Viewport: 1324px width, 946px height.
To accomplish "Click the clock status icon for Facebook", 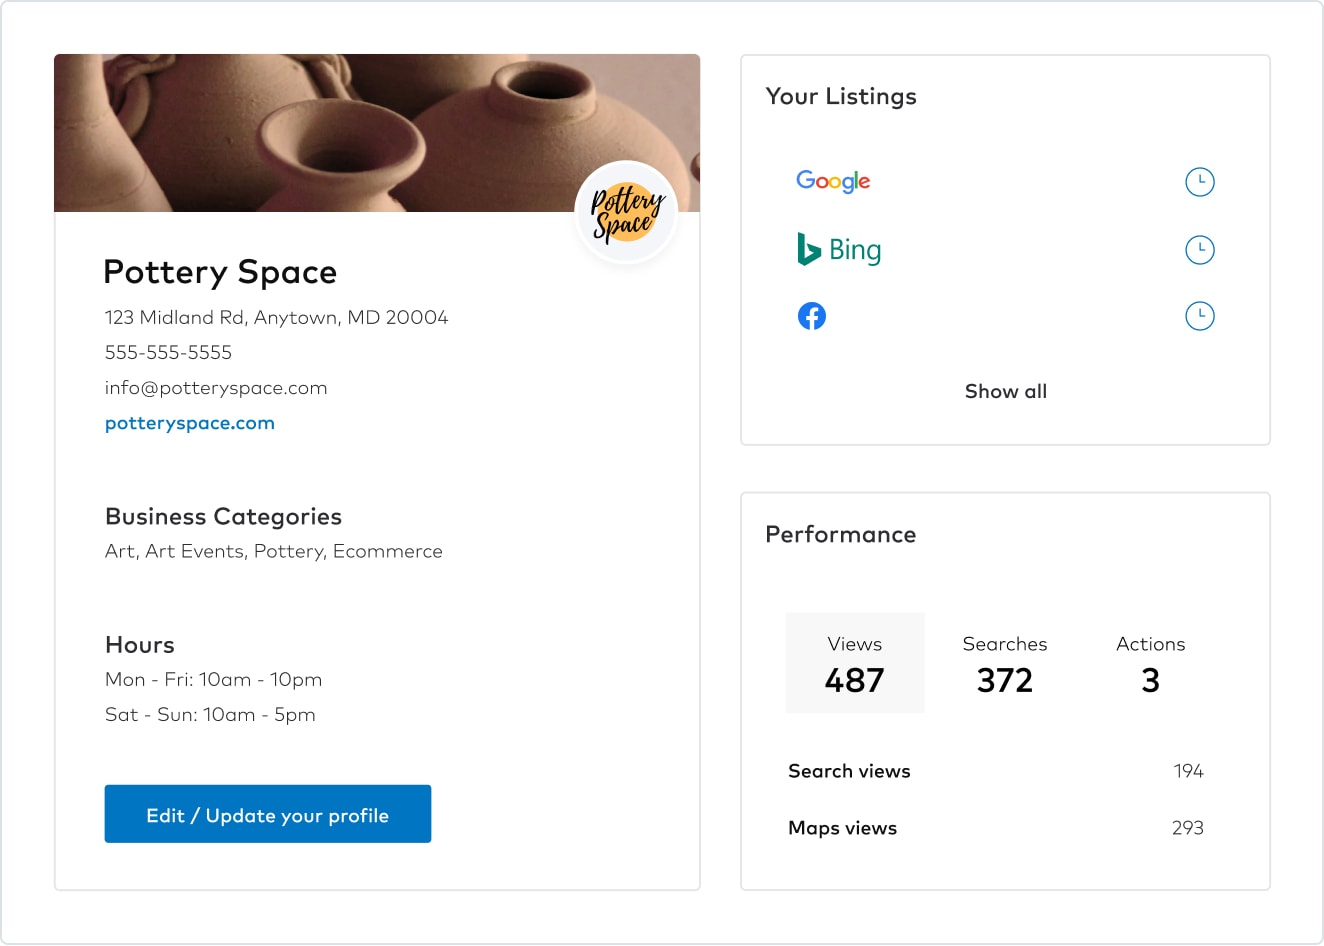I will tap(1199, 316).
